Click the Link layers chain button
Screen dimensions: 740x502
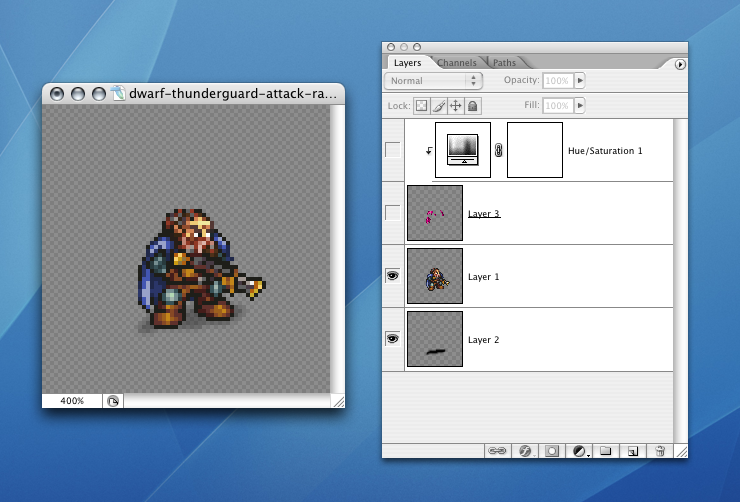[497, 451]
